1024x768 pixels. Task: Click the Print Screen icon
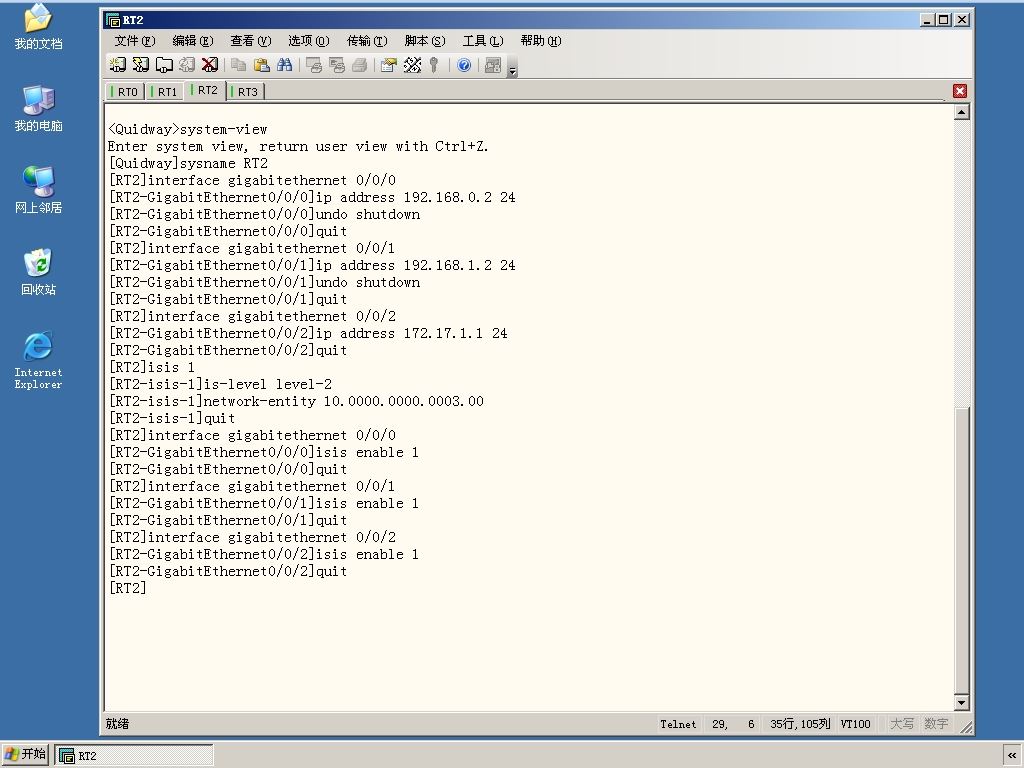pos(314,65)
